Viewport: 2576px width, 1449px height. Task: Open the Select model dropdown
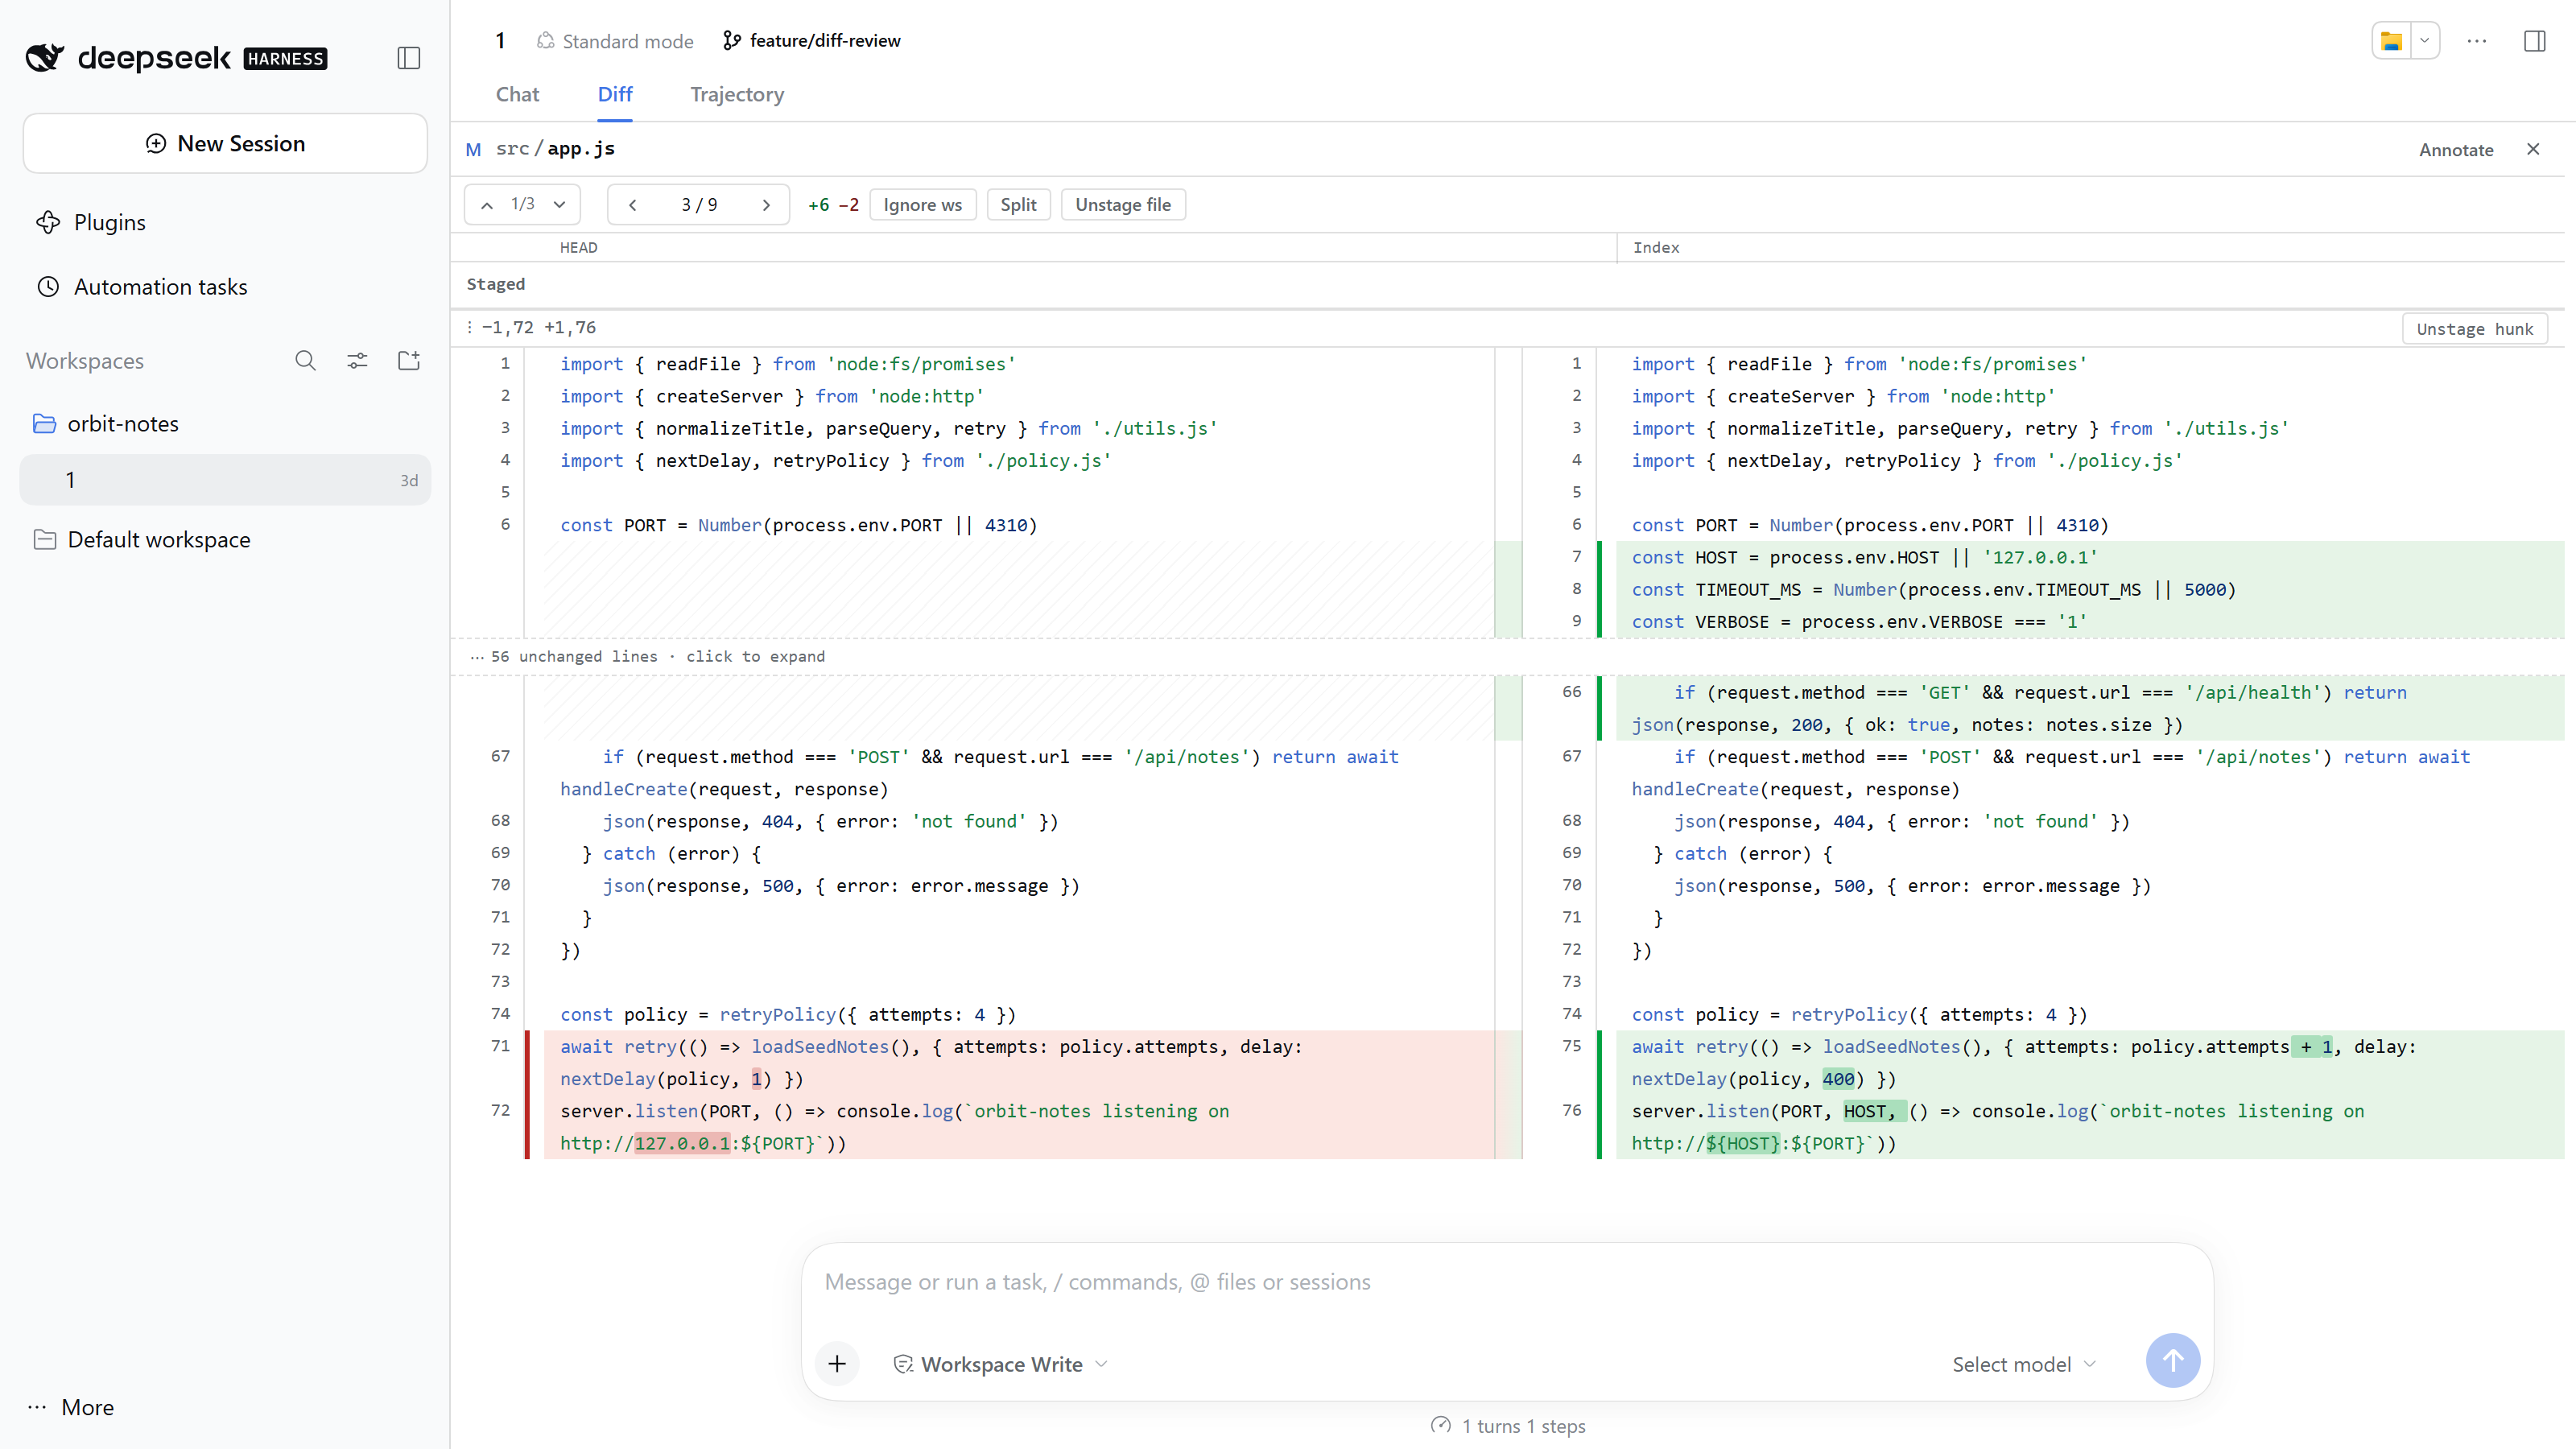[x=2024, y=1364]
